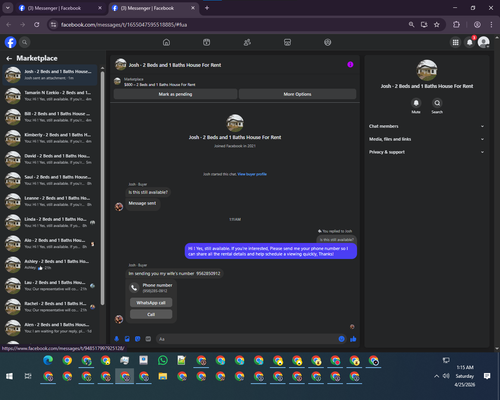The height and width of the screenshot is (400, 500).
Task: Open Microsoft Edge from the taskbar
Action: coord(48,360)
